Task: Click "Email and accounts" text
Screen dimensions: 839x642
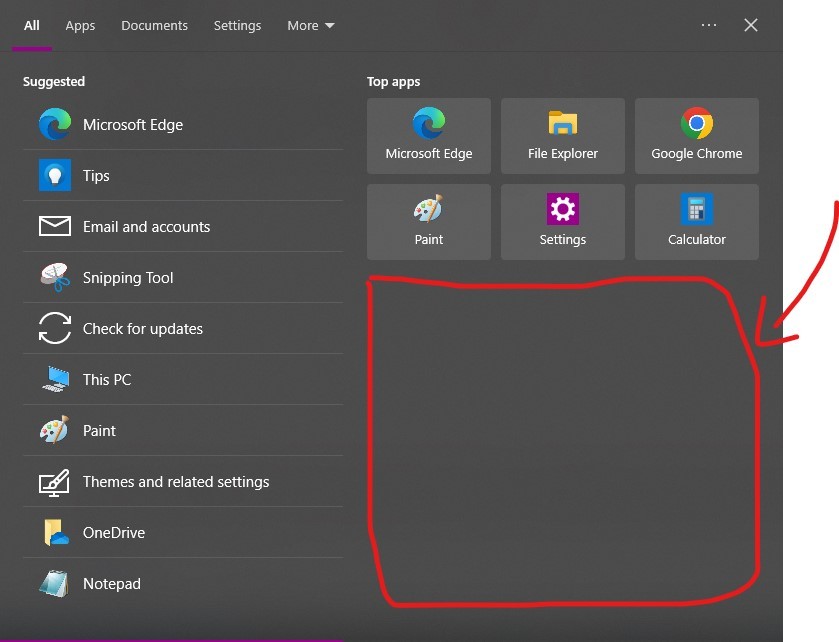Action: click(147, 227)
